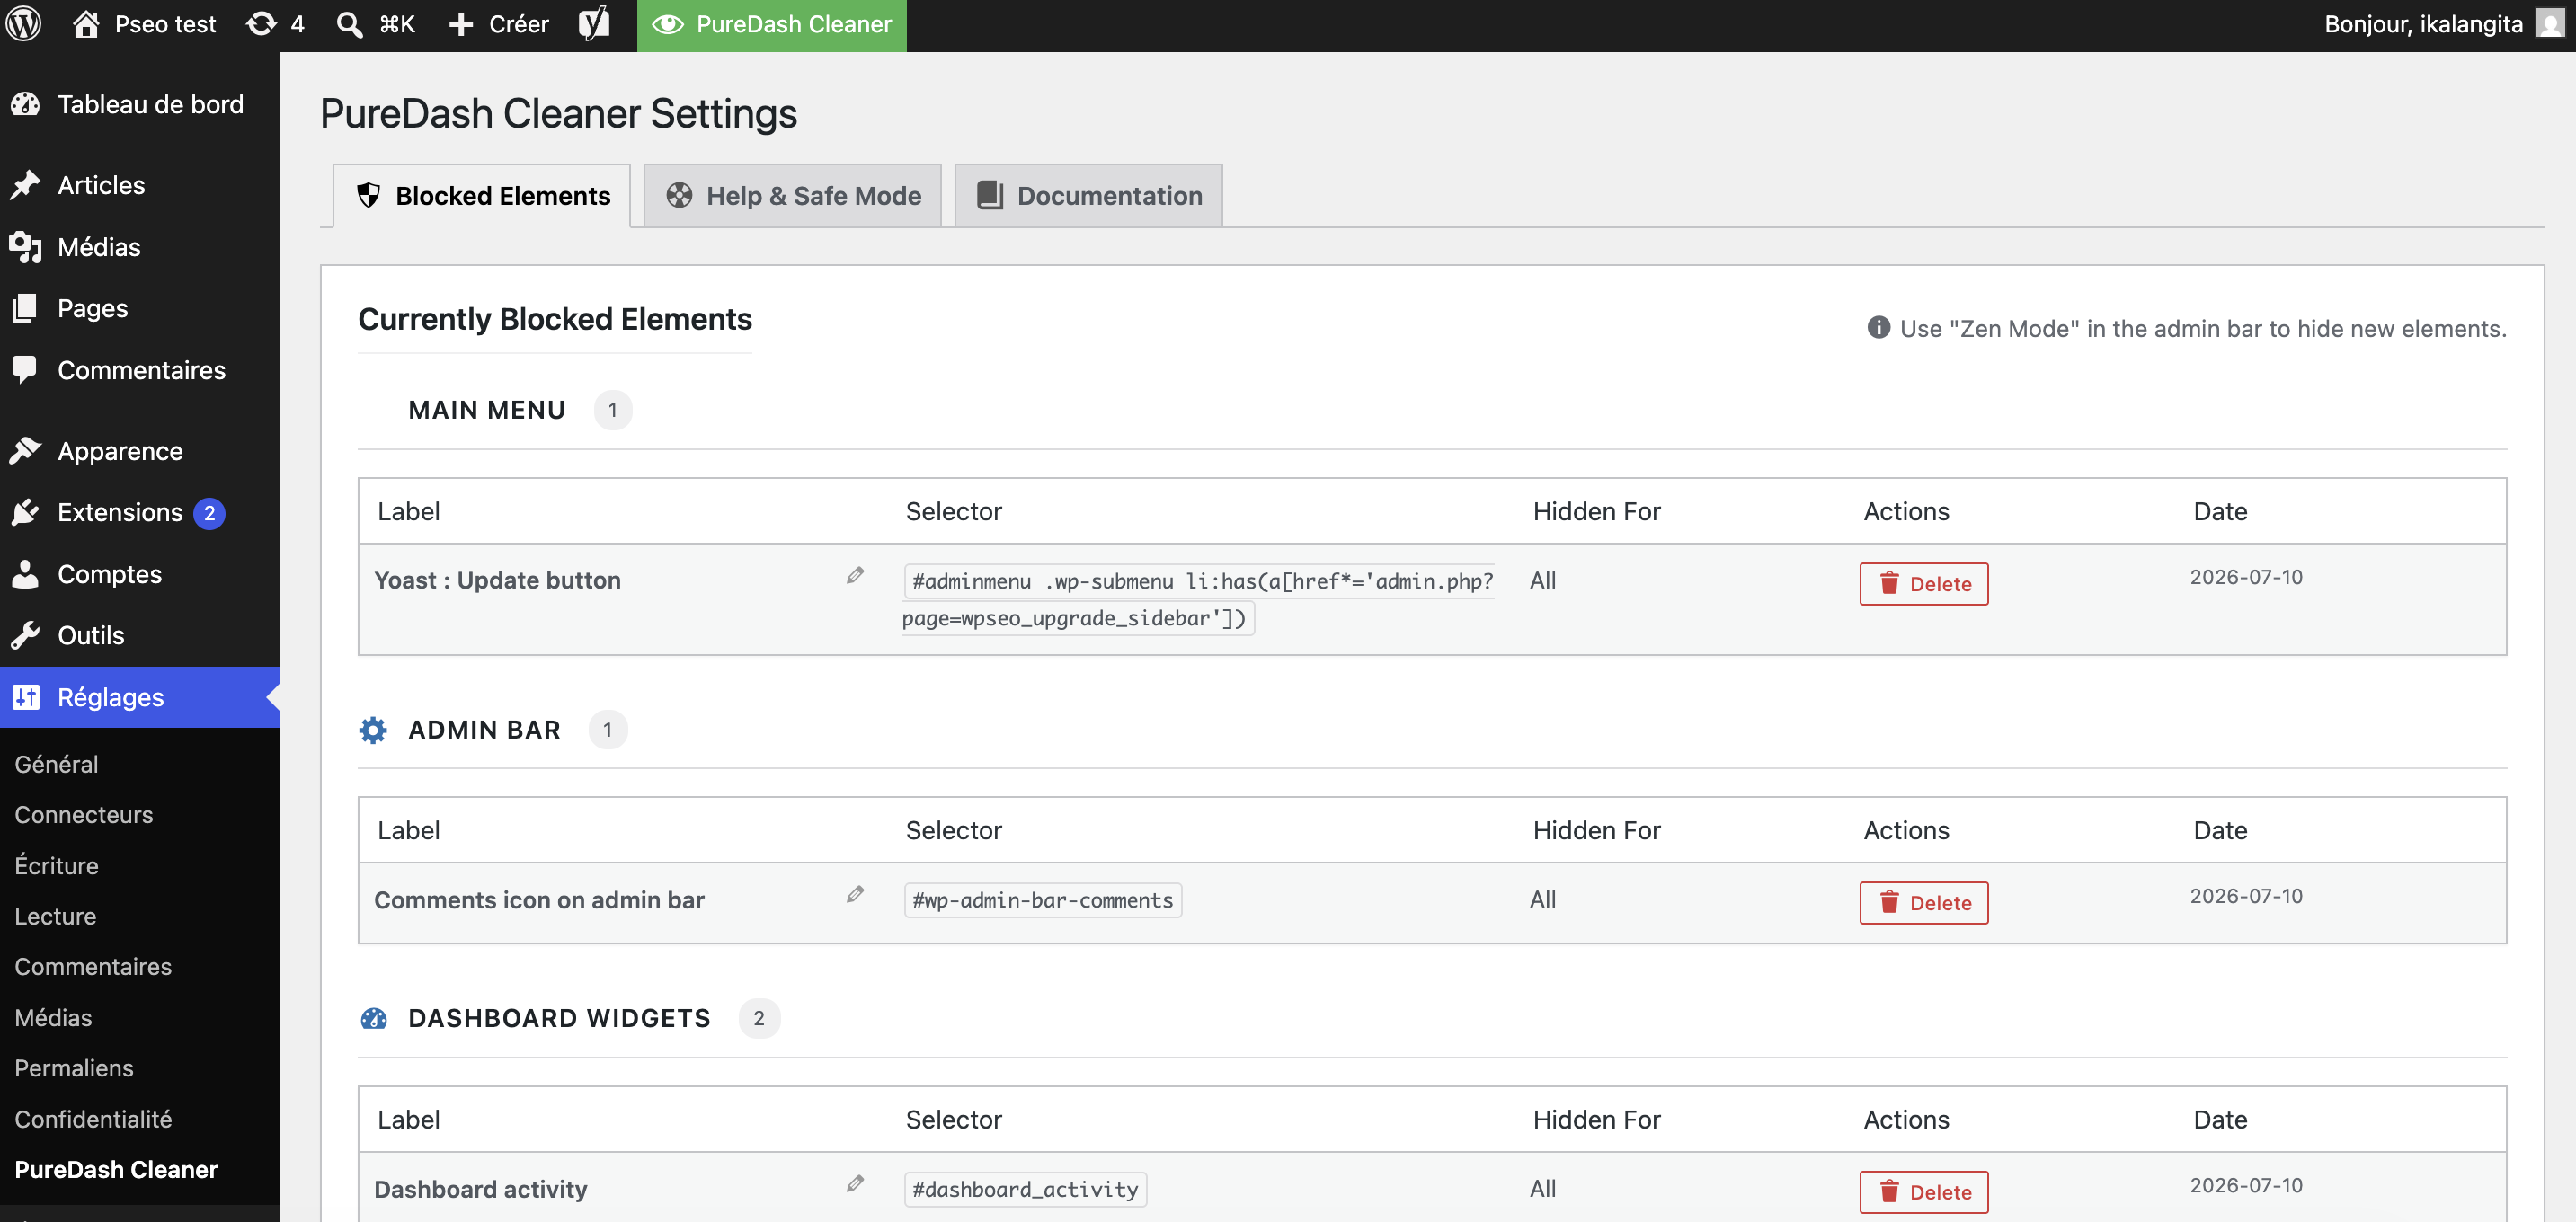Go to Confidentialité settings

(93, 1119)
